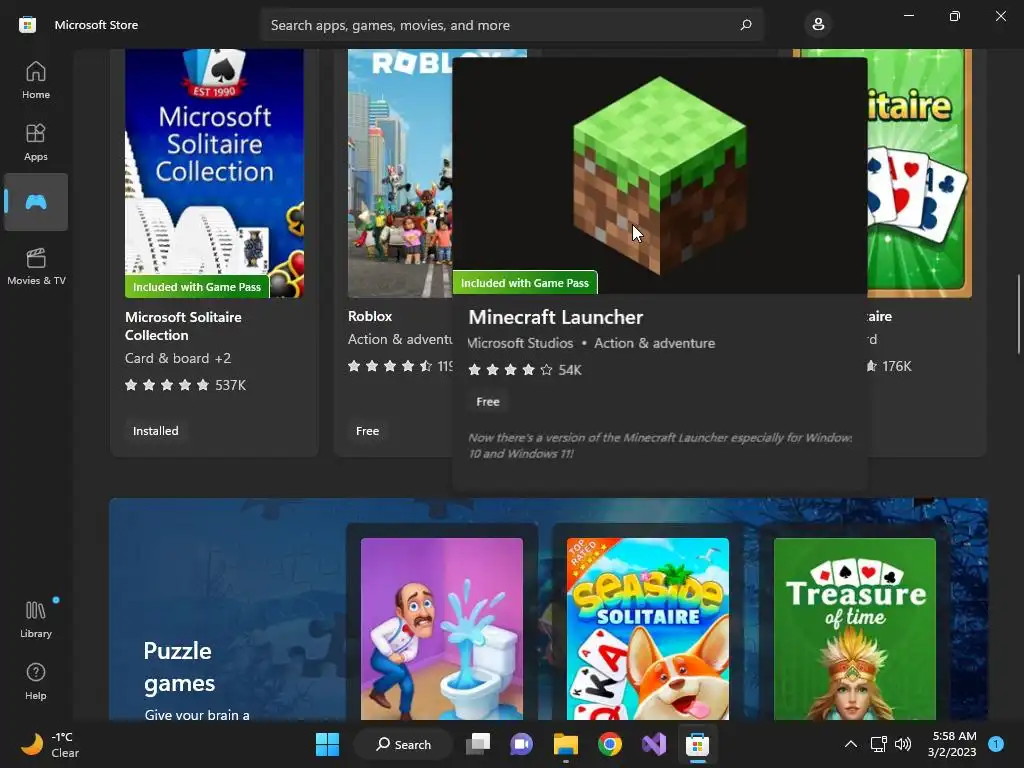Click the Free button under Minecraft Launcher
The height and width of the screenshot is (768, 1024).
488,402
